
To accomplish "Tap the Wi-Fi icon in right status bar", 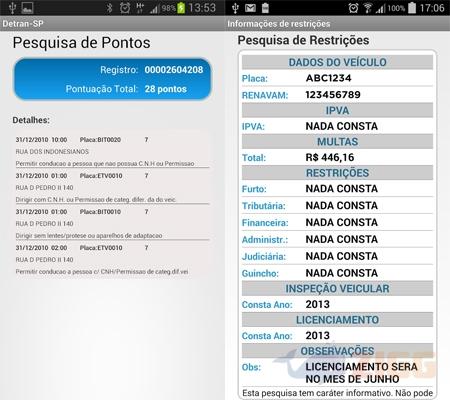I will point(368,8).
